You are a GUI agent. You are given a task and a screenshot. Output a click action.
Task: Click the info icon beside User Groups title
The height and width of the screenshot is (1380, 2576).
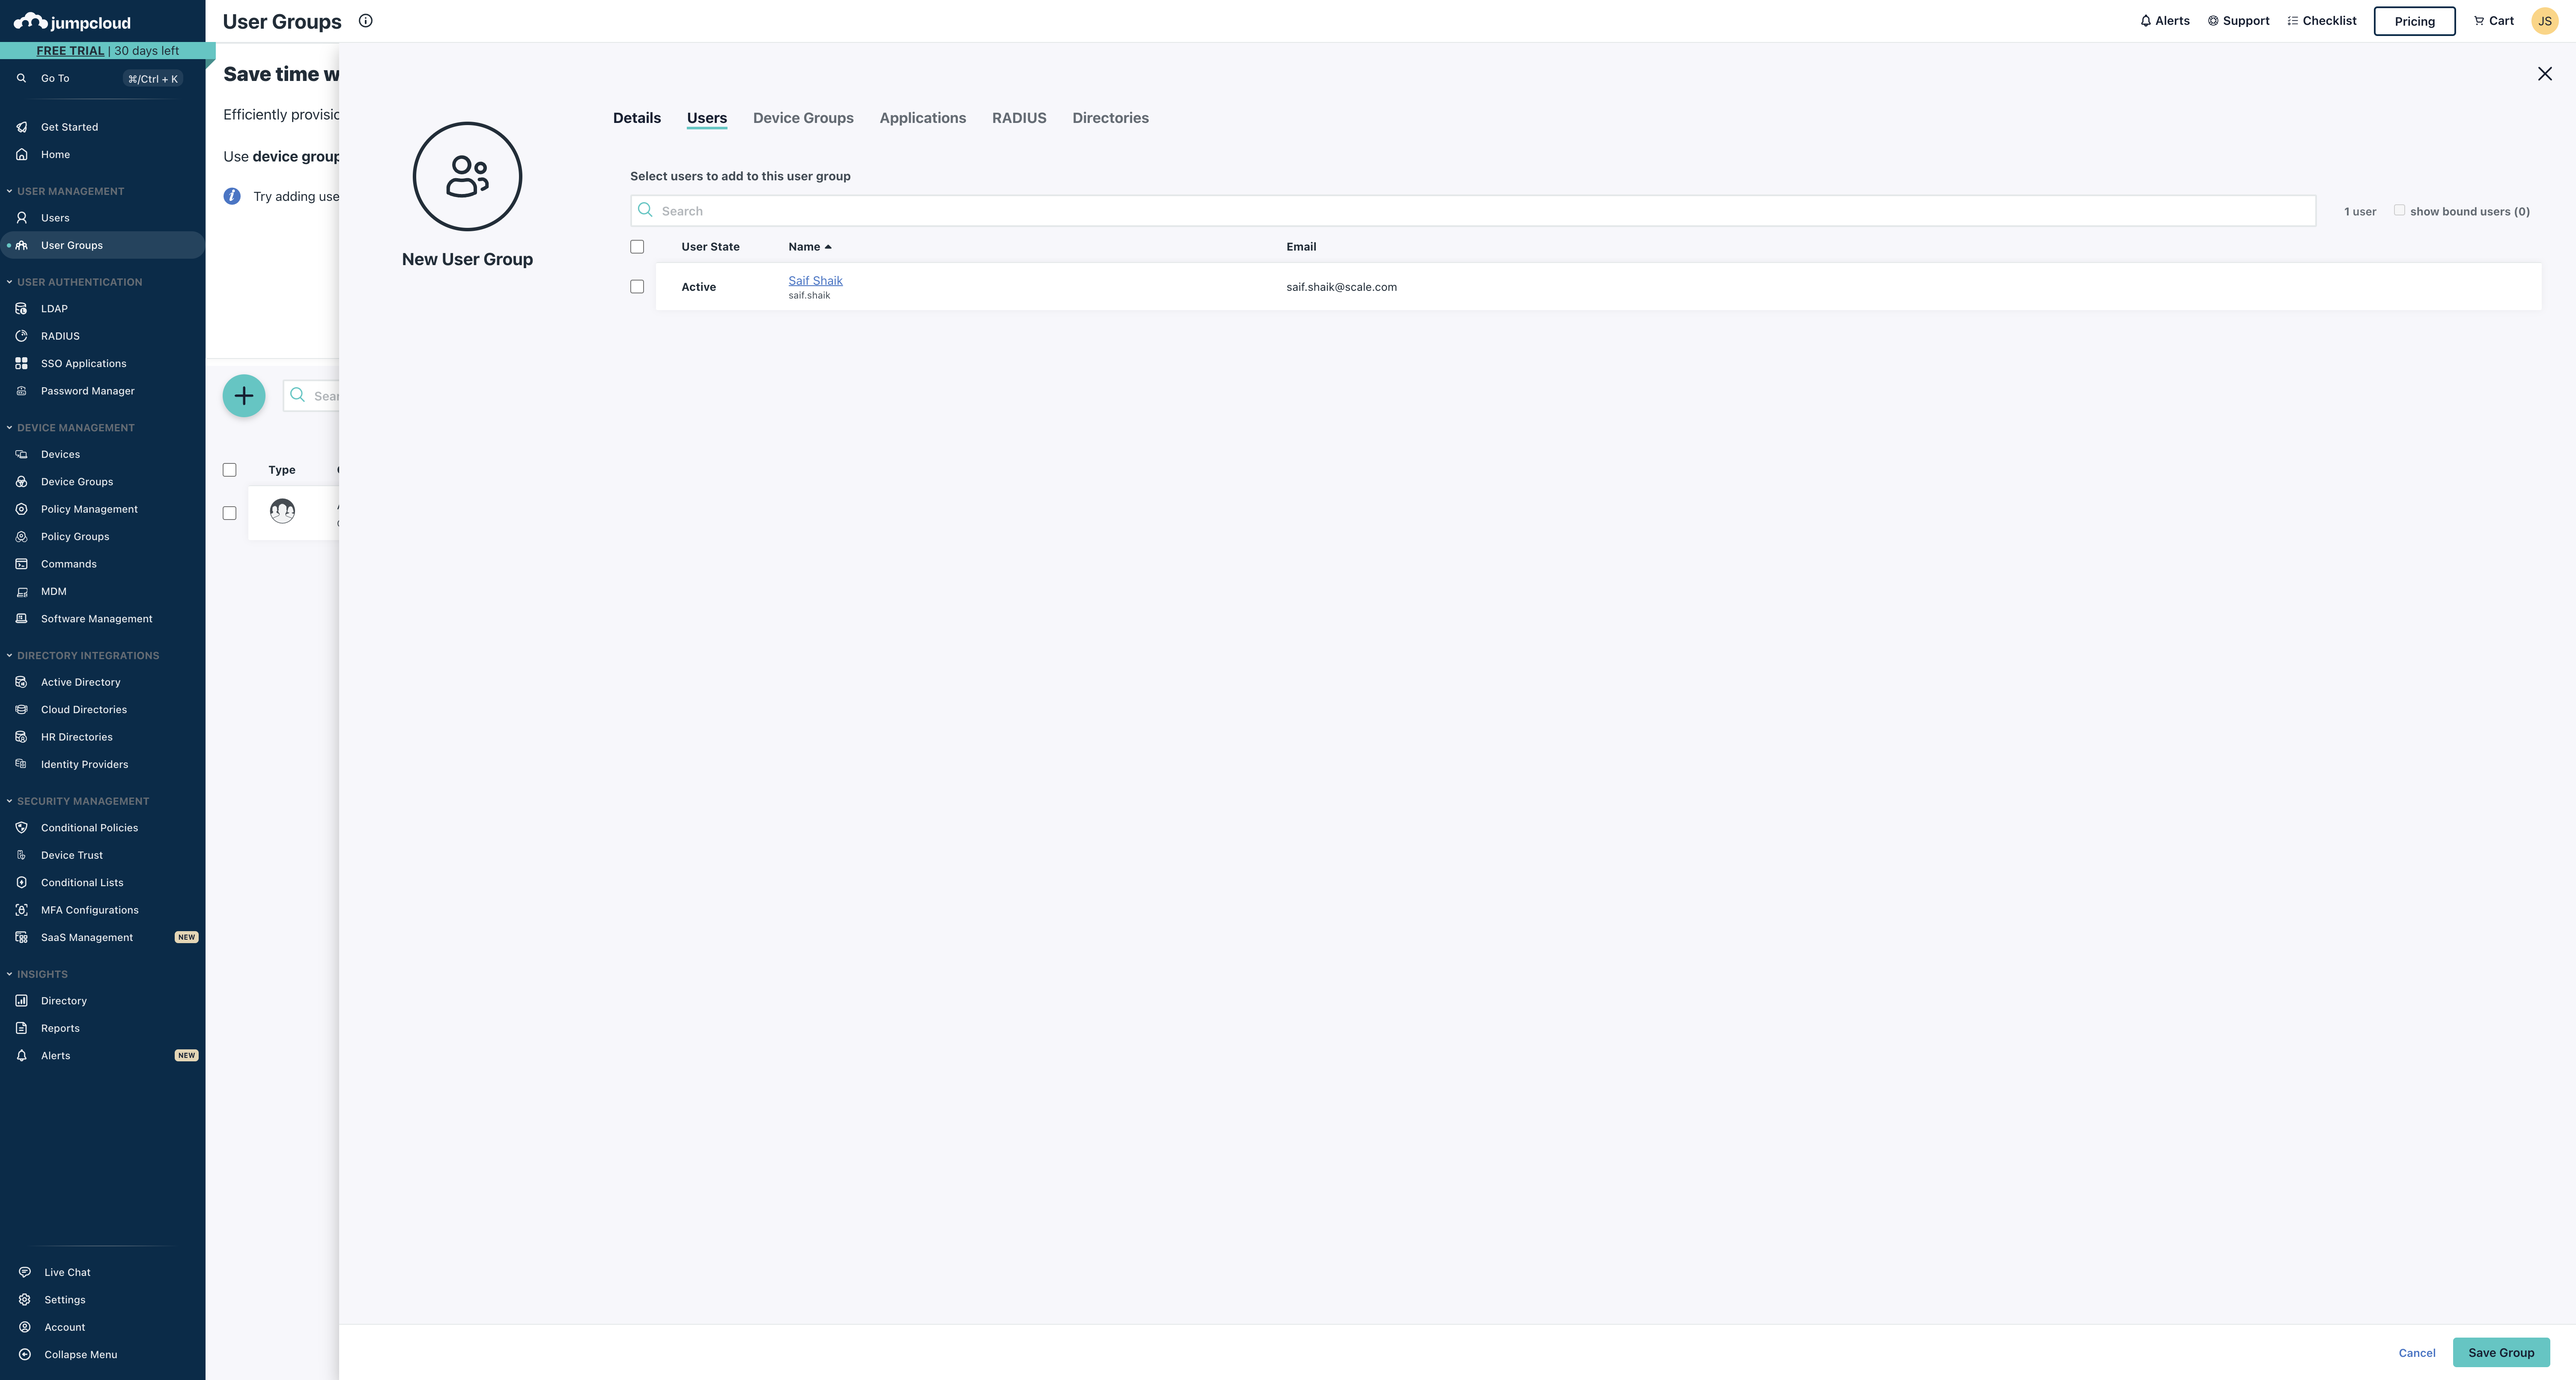[x=366, y=21]
